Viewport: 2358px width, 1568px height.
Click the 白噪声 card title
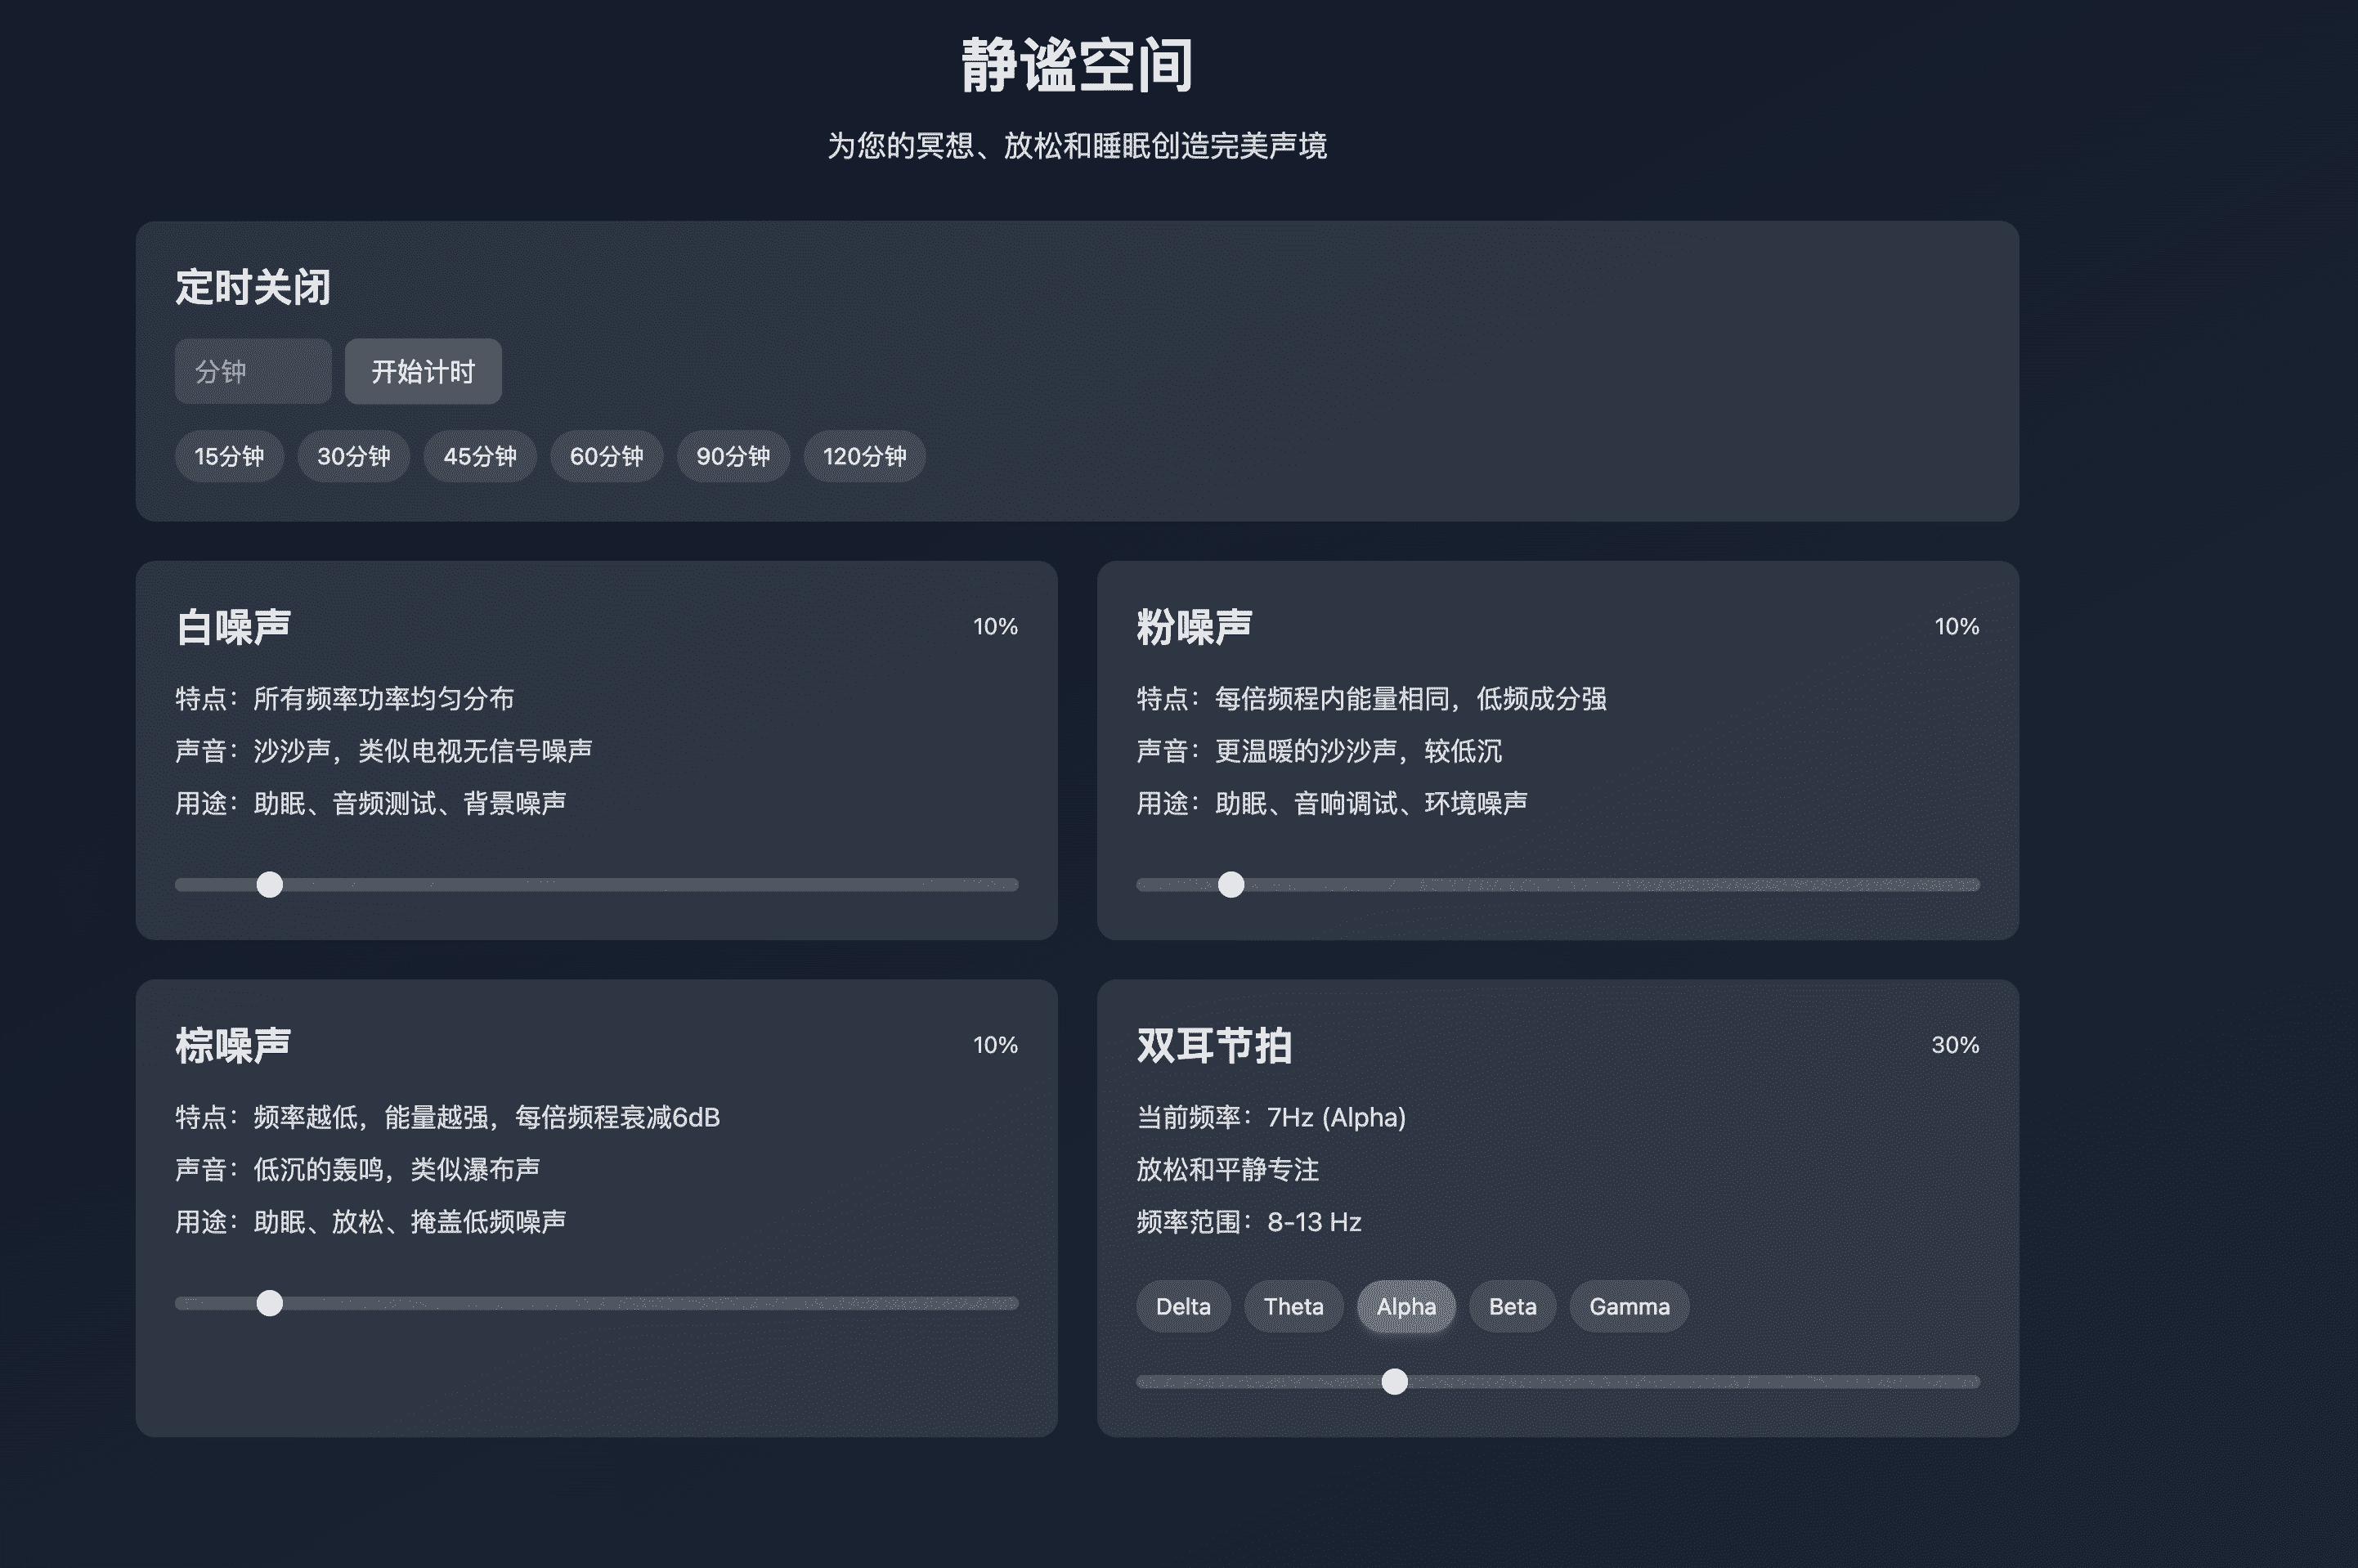[233, 627]
